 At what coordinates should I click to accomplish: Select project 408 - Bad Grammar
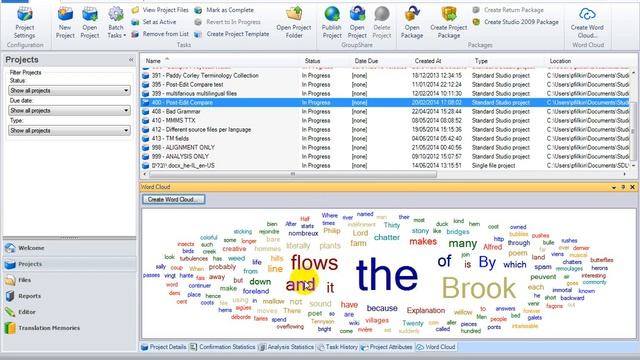386,111
